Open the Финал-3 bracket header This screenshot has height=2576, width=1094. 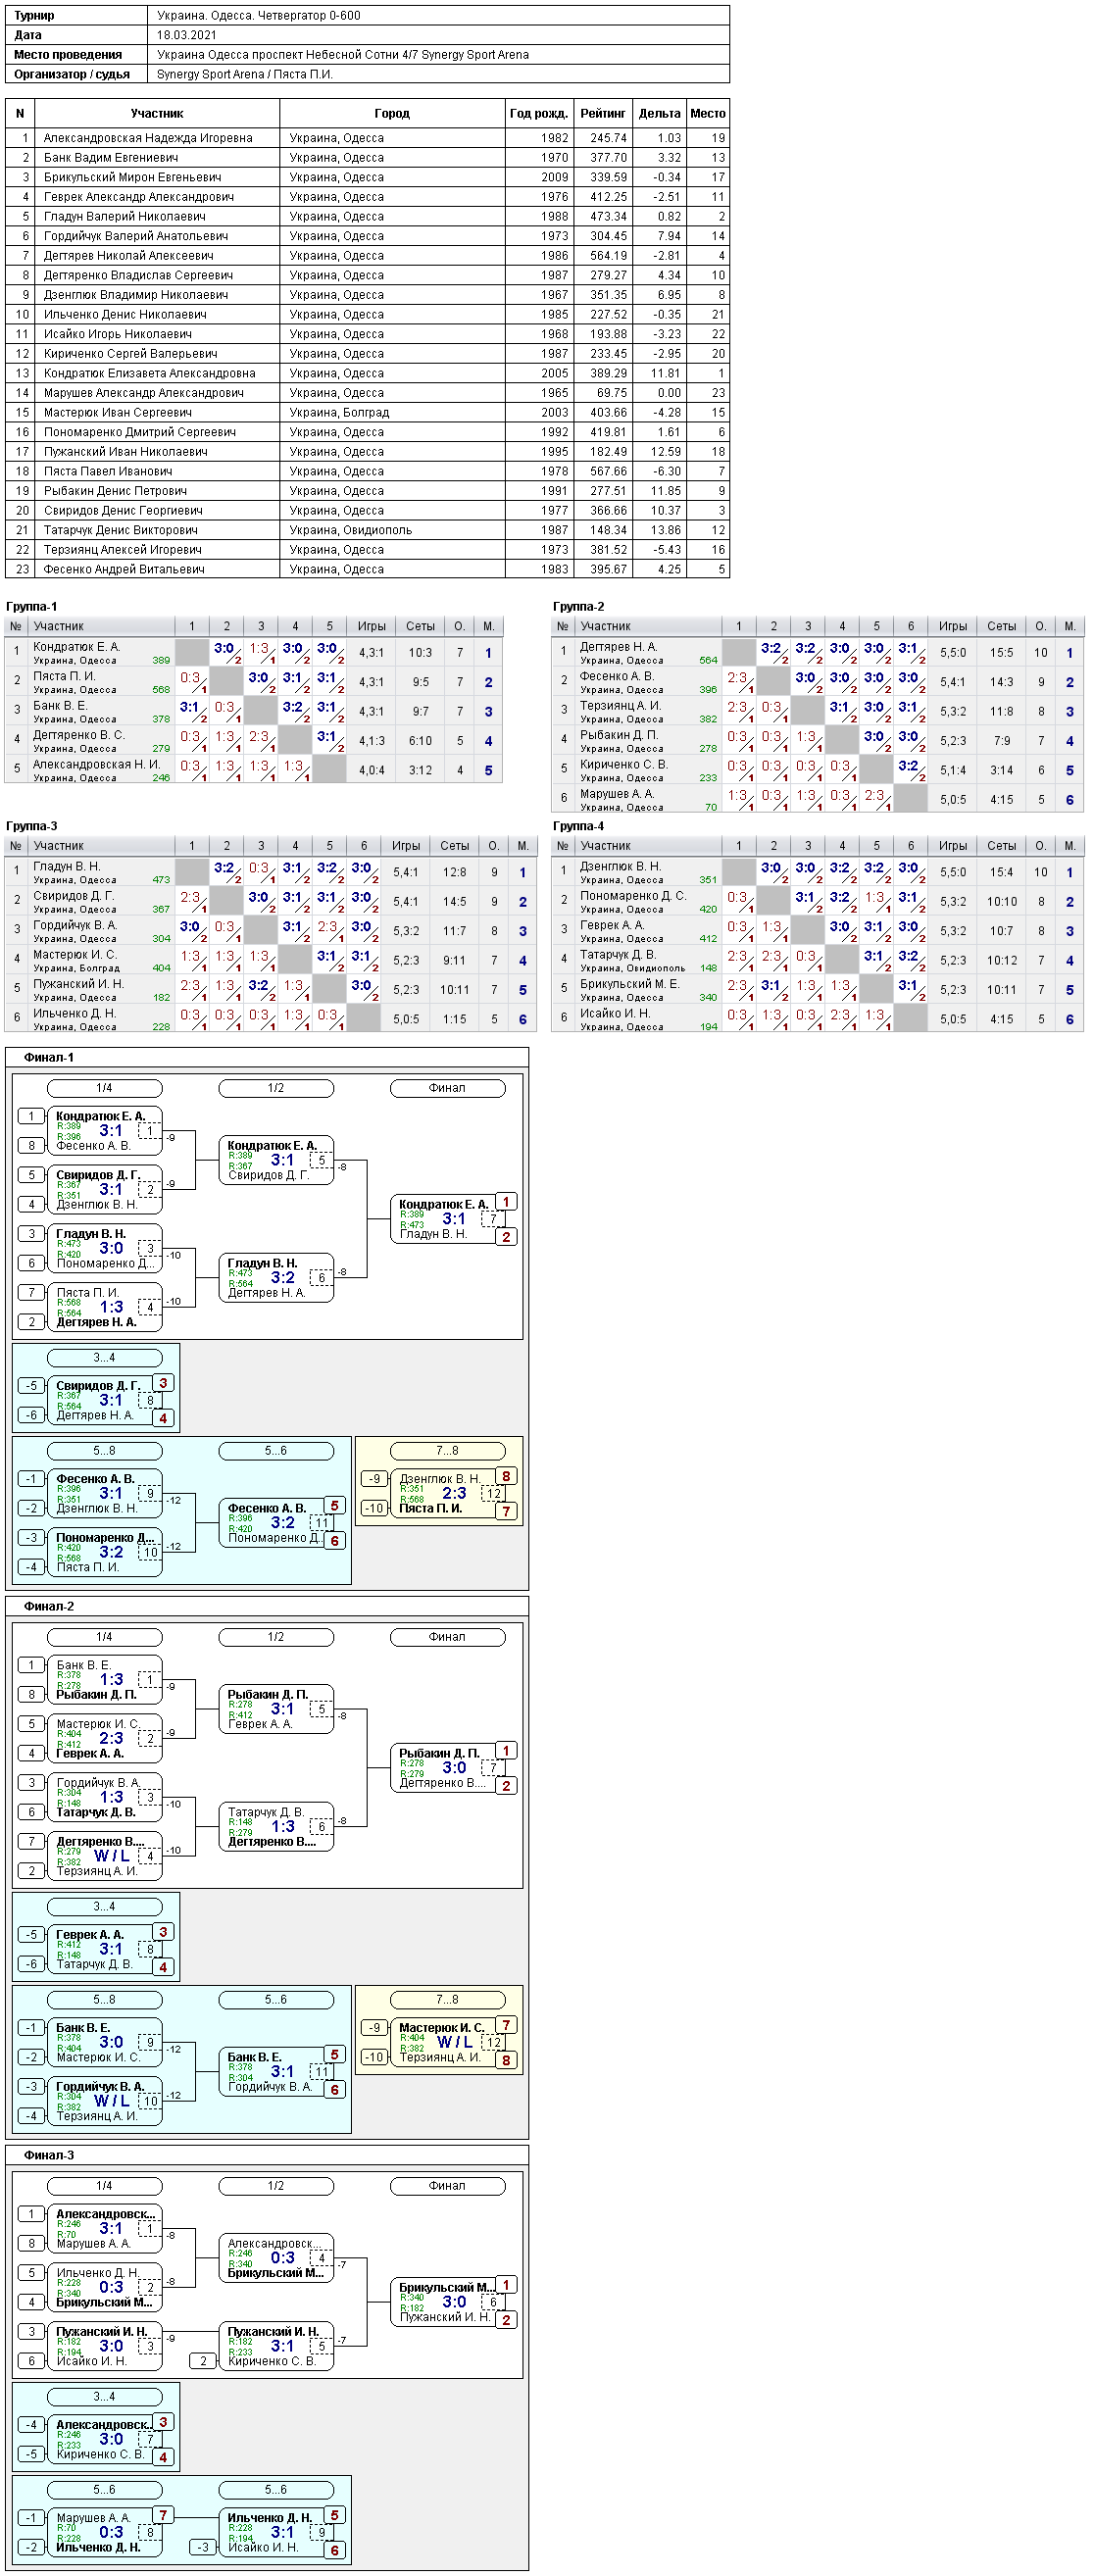49,2155
